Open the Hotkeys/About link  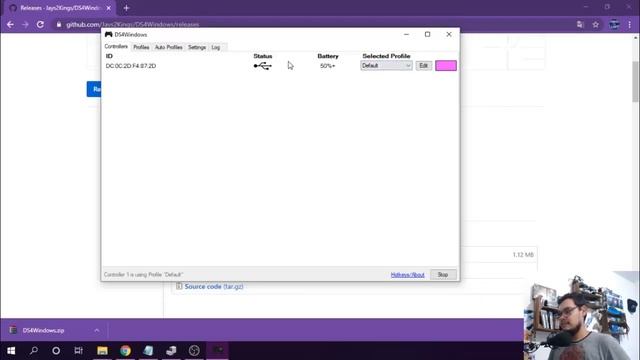407,275
